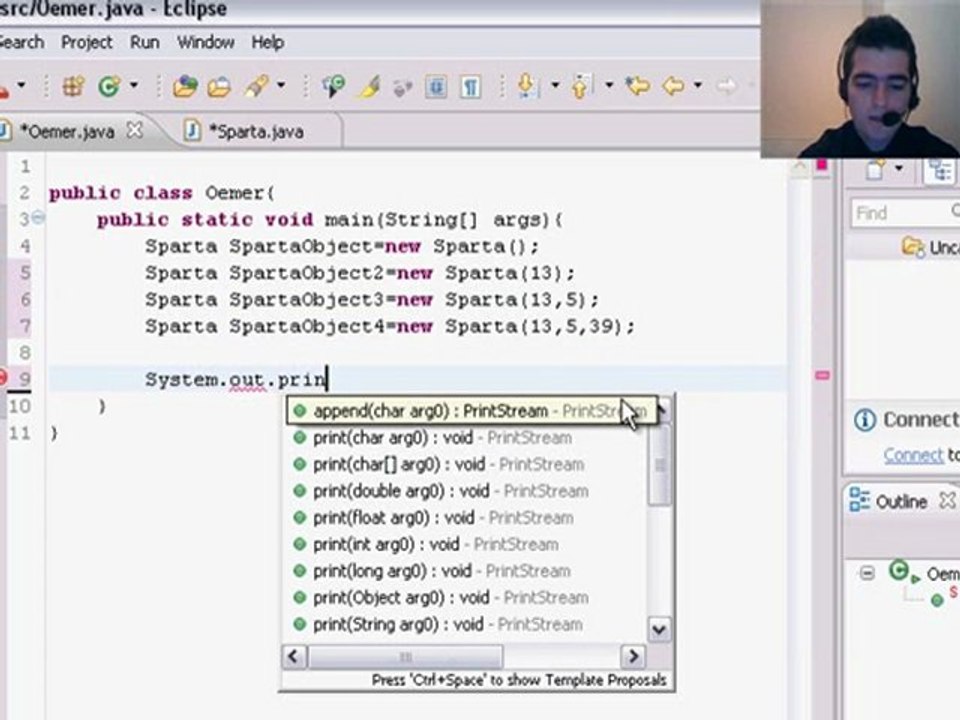
Task: Select the print(char arg0) proposal
Action: (463, 438)
